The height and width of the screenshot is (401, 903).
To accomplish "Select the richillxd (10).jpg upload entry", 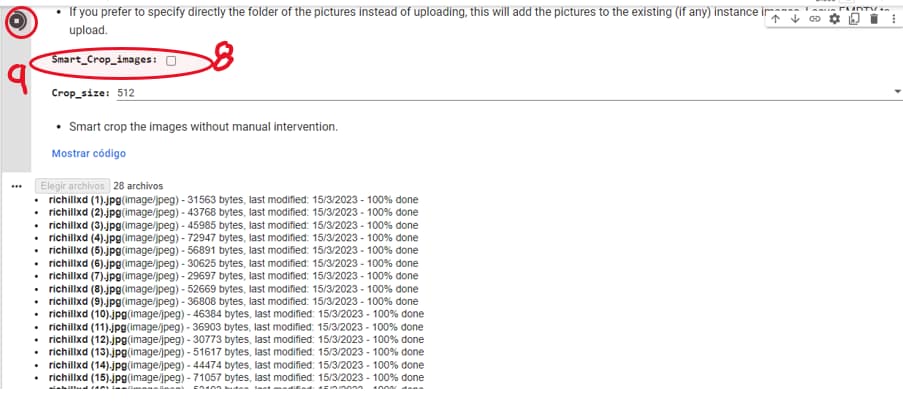I will tap(87, 314).
